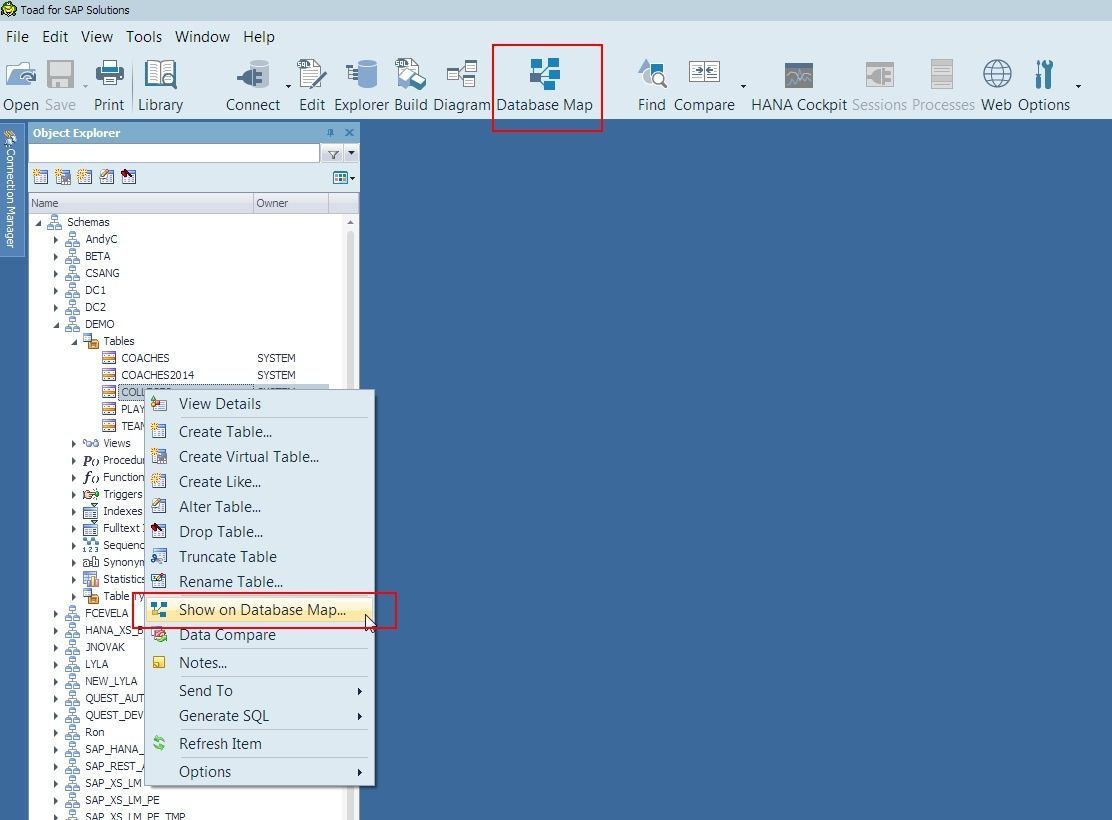Expand the BETA schema node
The height and width of the screenshot is (820, 1112).
(56, 257)
